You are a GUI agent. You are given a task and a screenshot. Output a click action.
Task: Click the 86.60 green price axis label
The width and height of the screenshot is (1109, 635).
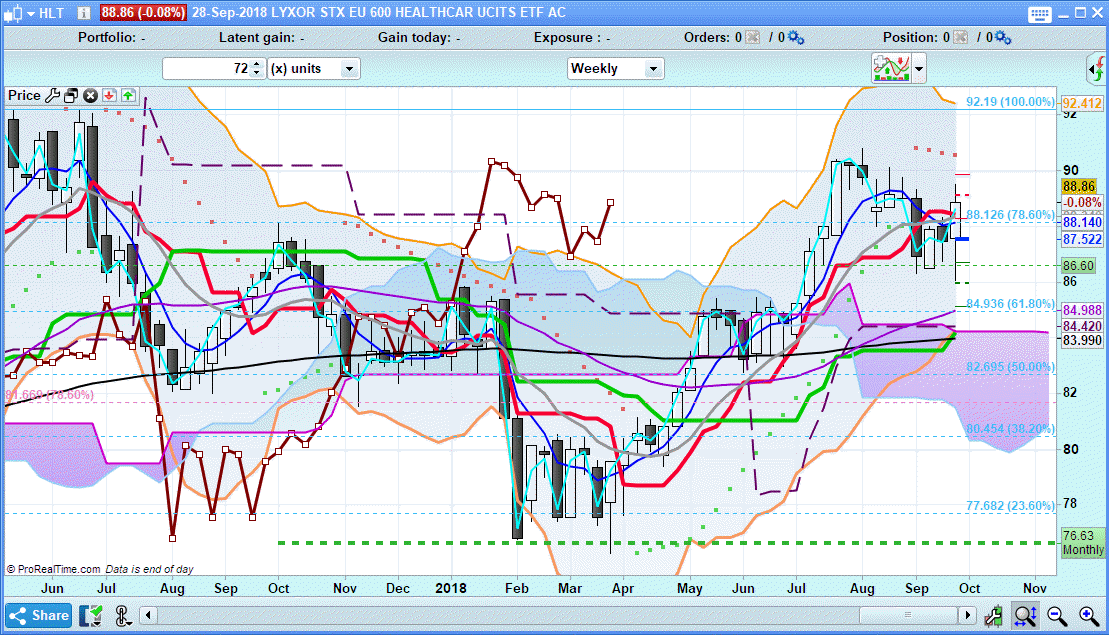[x=1079, y=266]
